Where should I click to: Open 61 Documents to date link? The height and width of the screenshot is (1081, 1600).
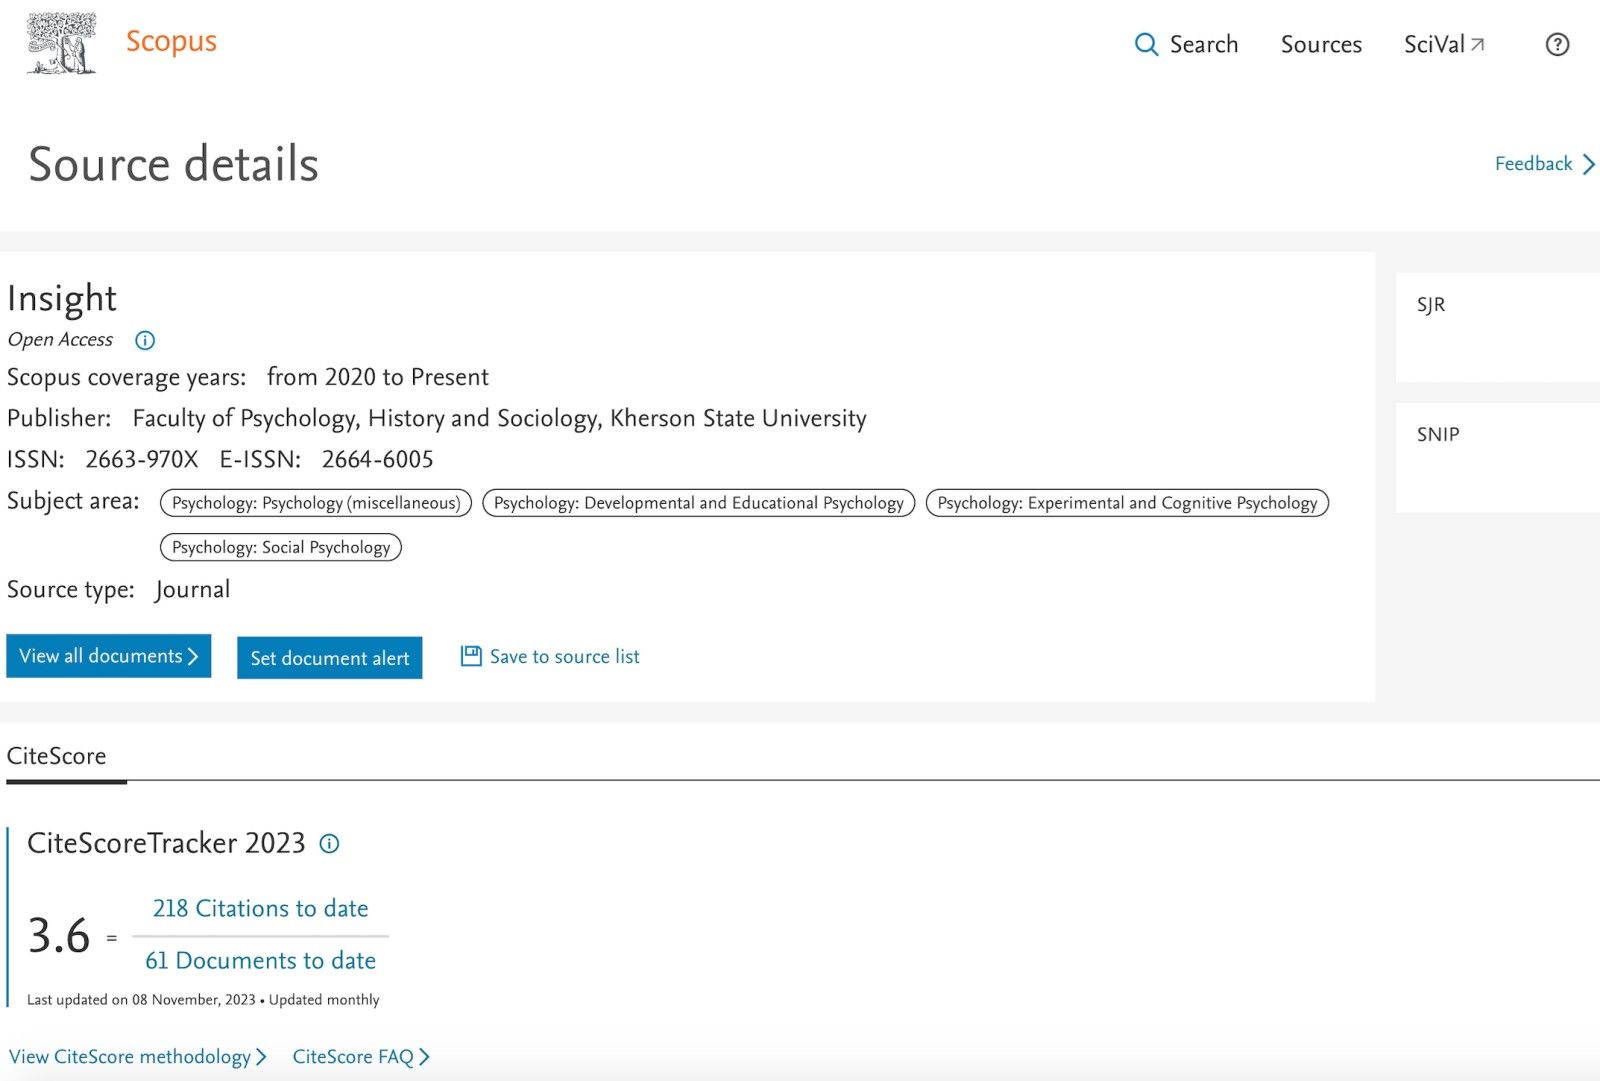(260, 960)
